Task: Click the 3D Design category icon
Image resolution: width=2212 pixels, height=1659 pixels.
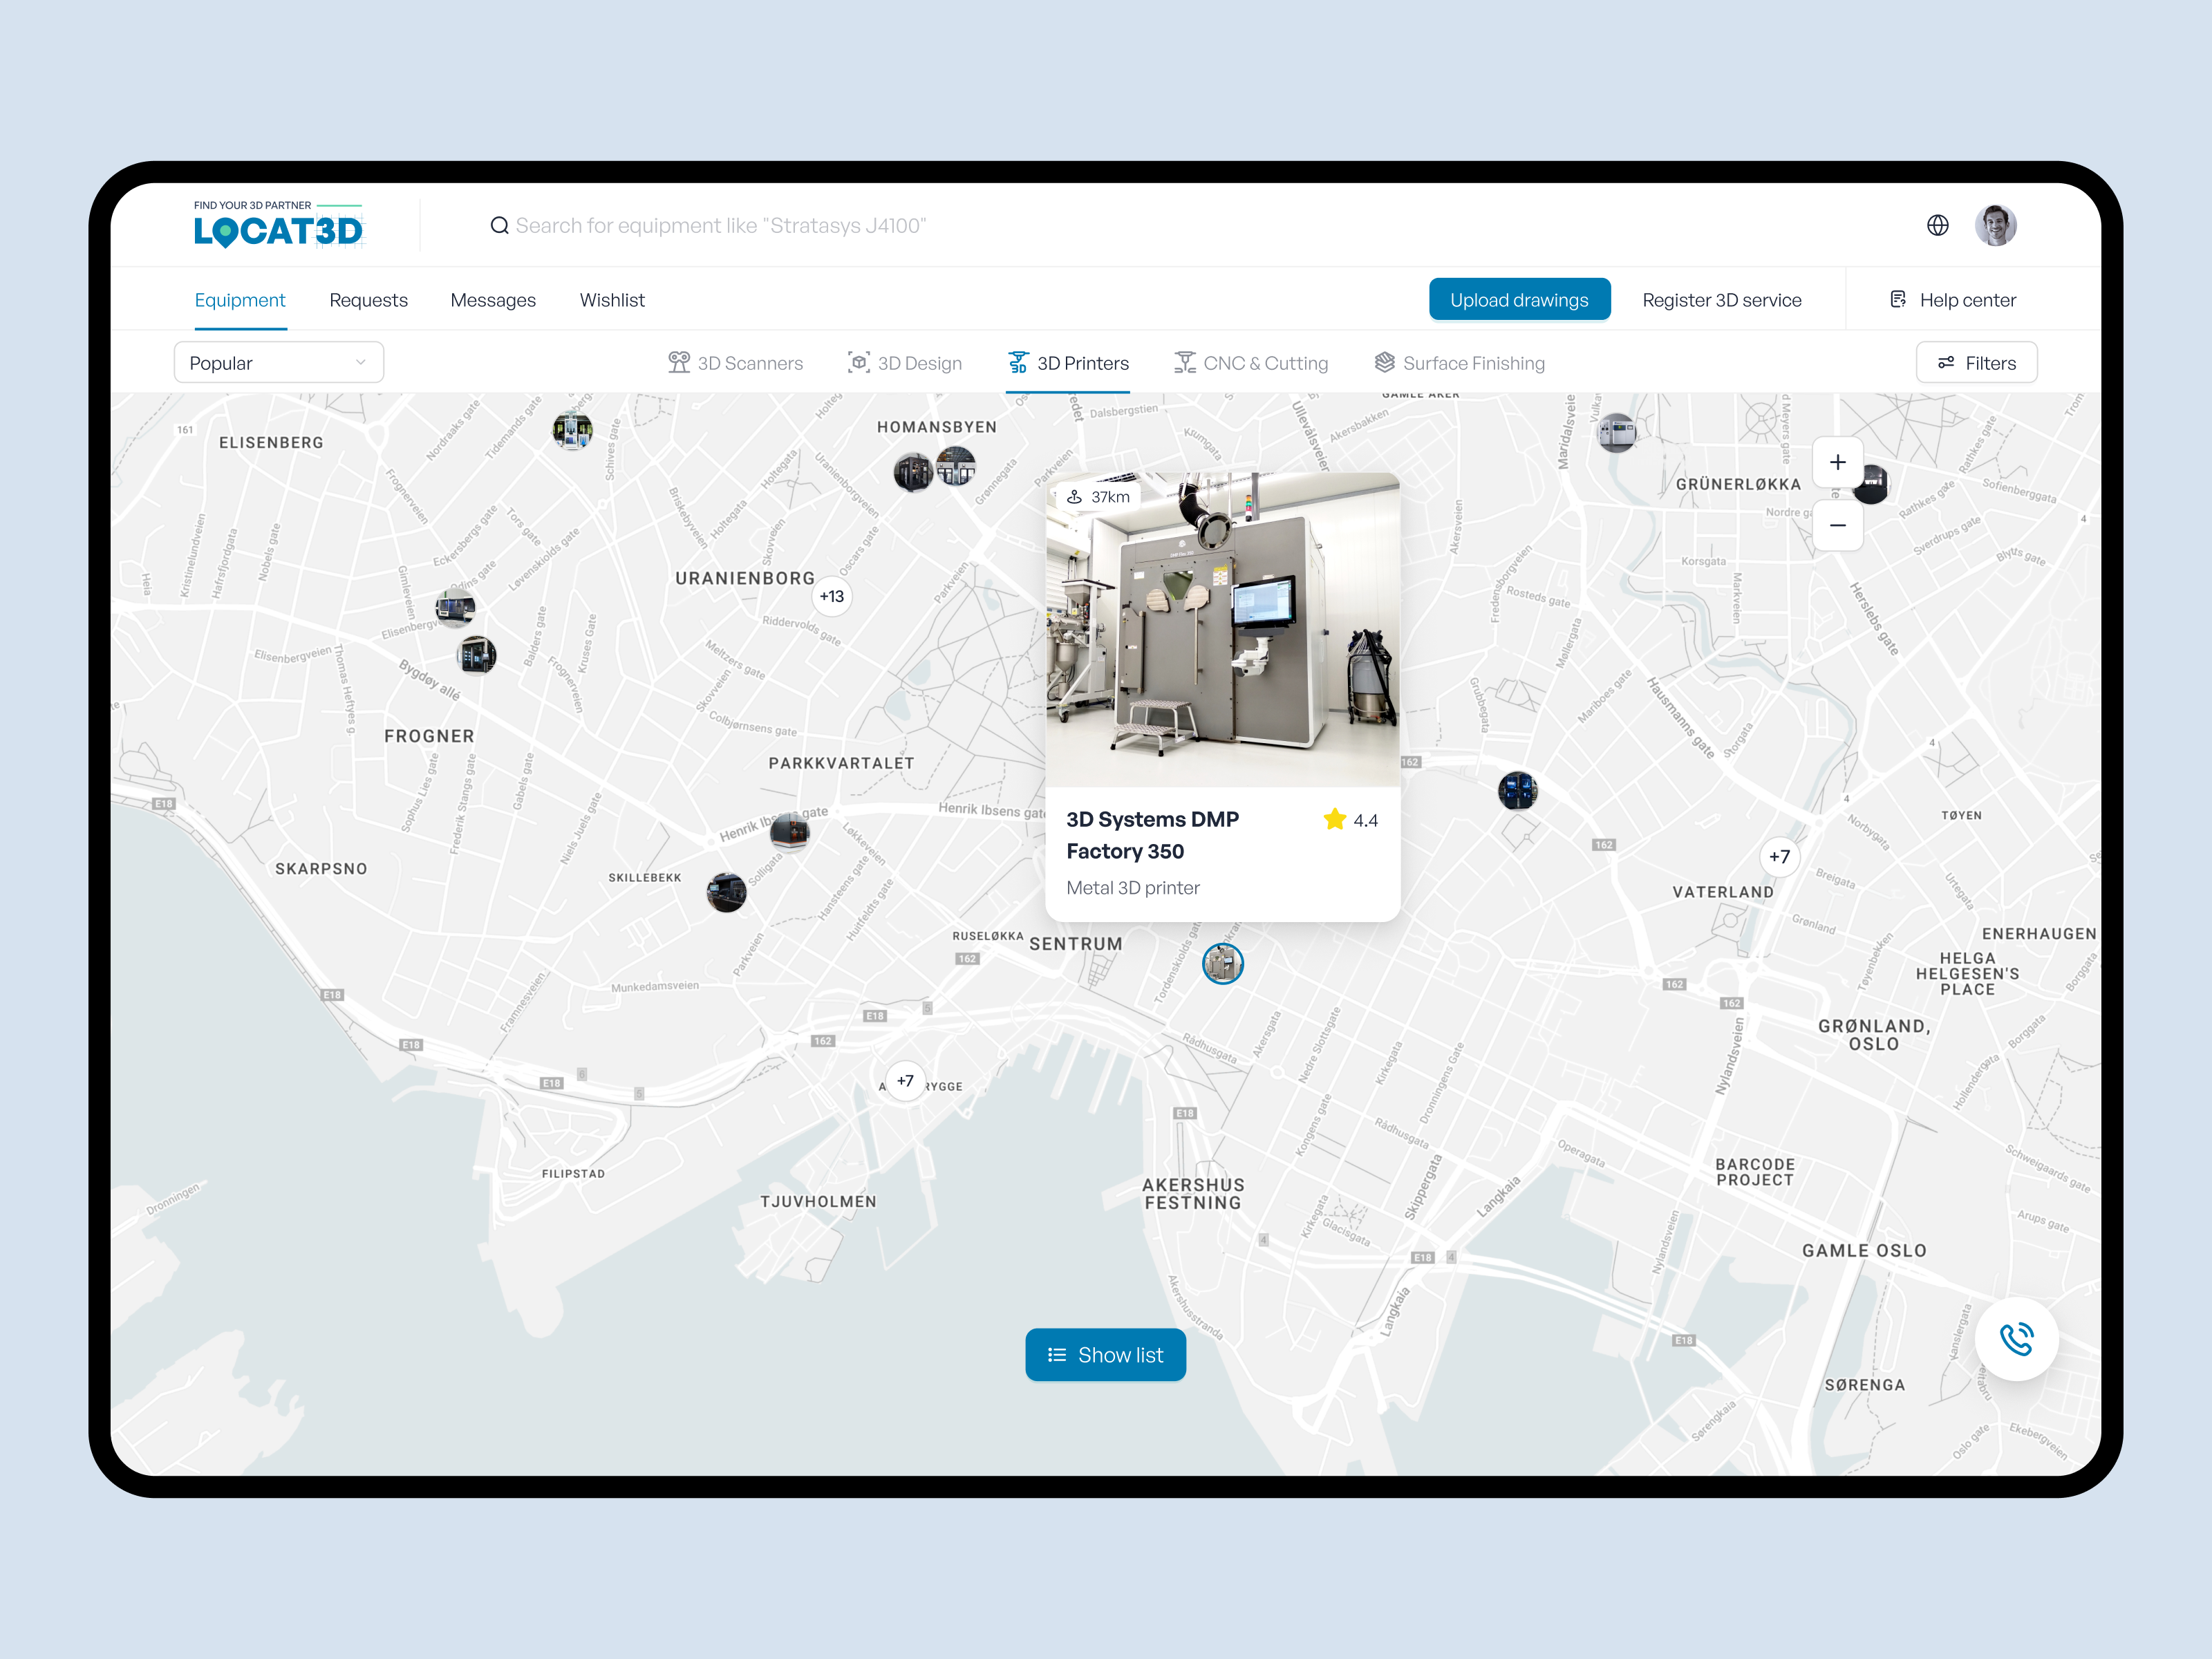Action: tap(858, 362)
